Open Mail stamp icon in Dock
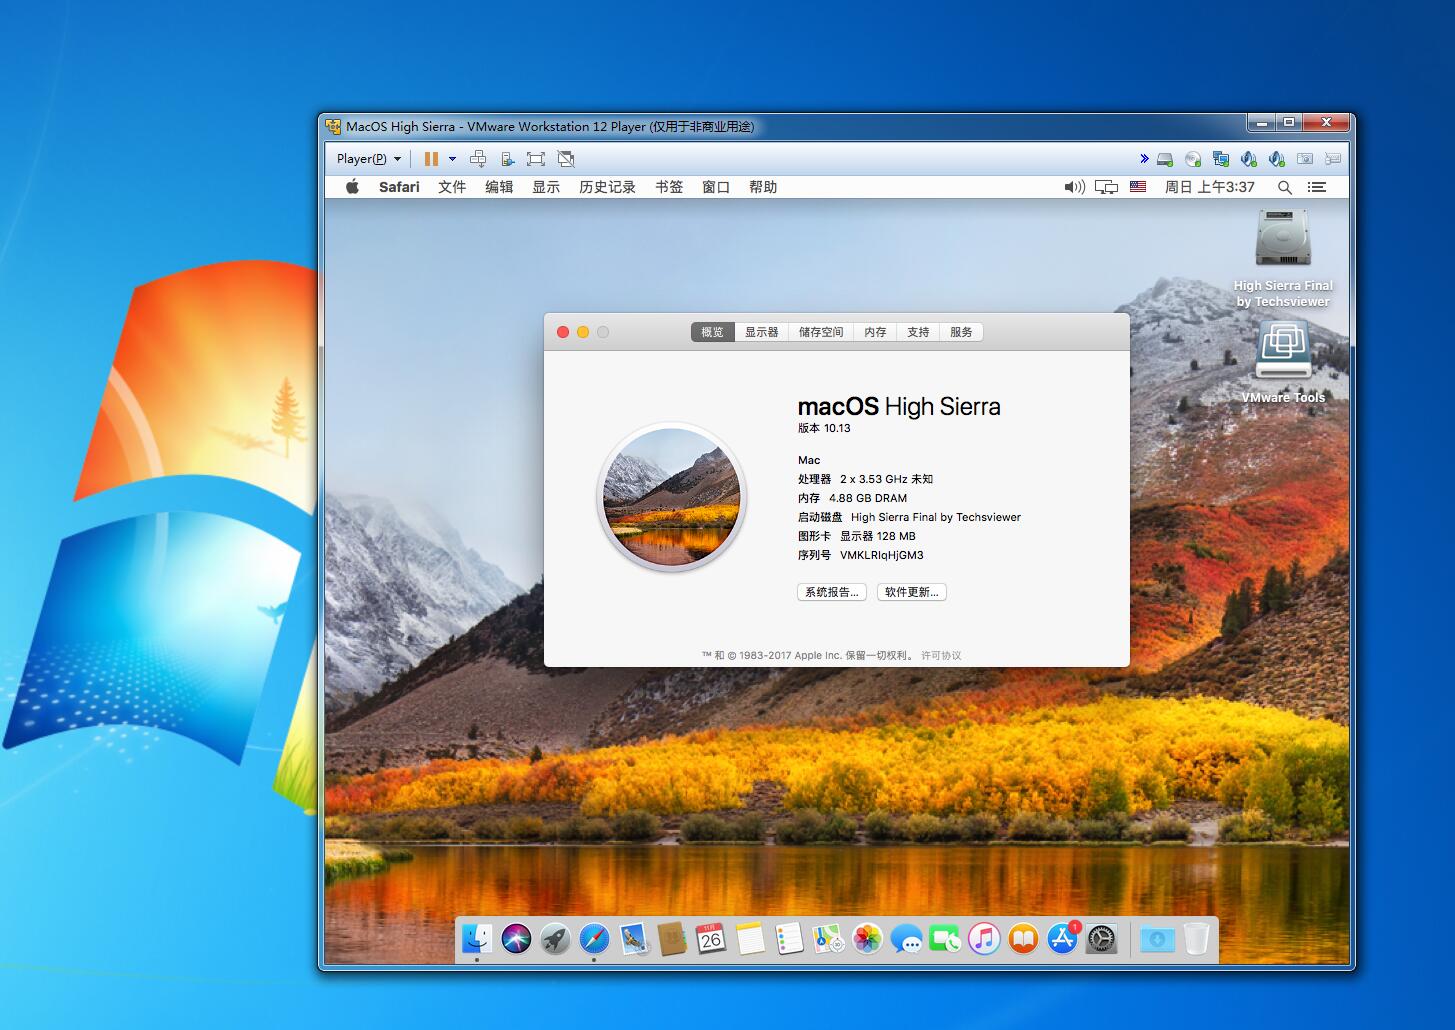 coord(633,938)
